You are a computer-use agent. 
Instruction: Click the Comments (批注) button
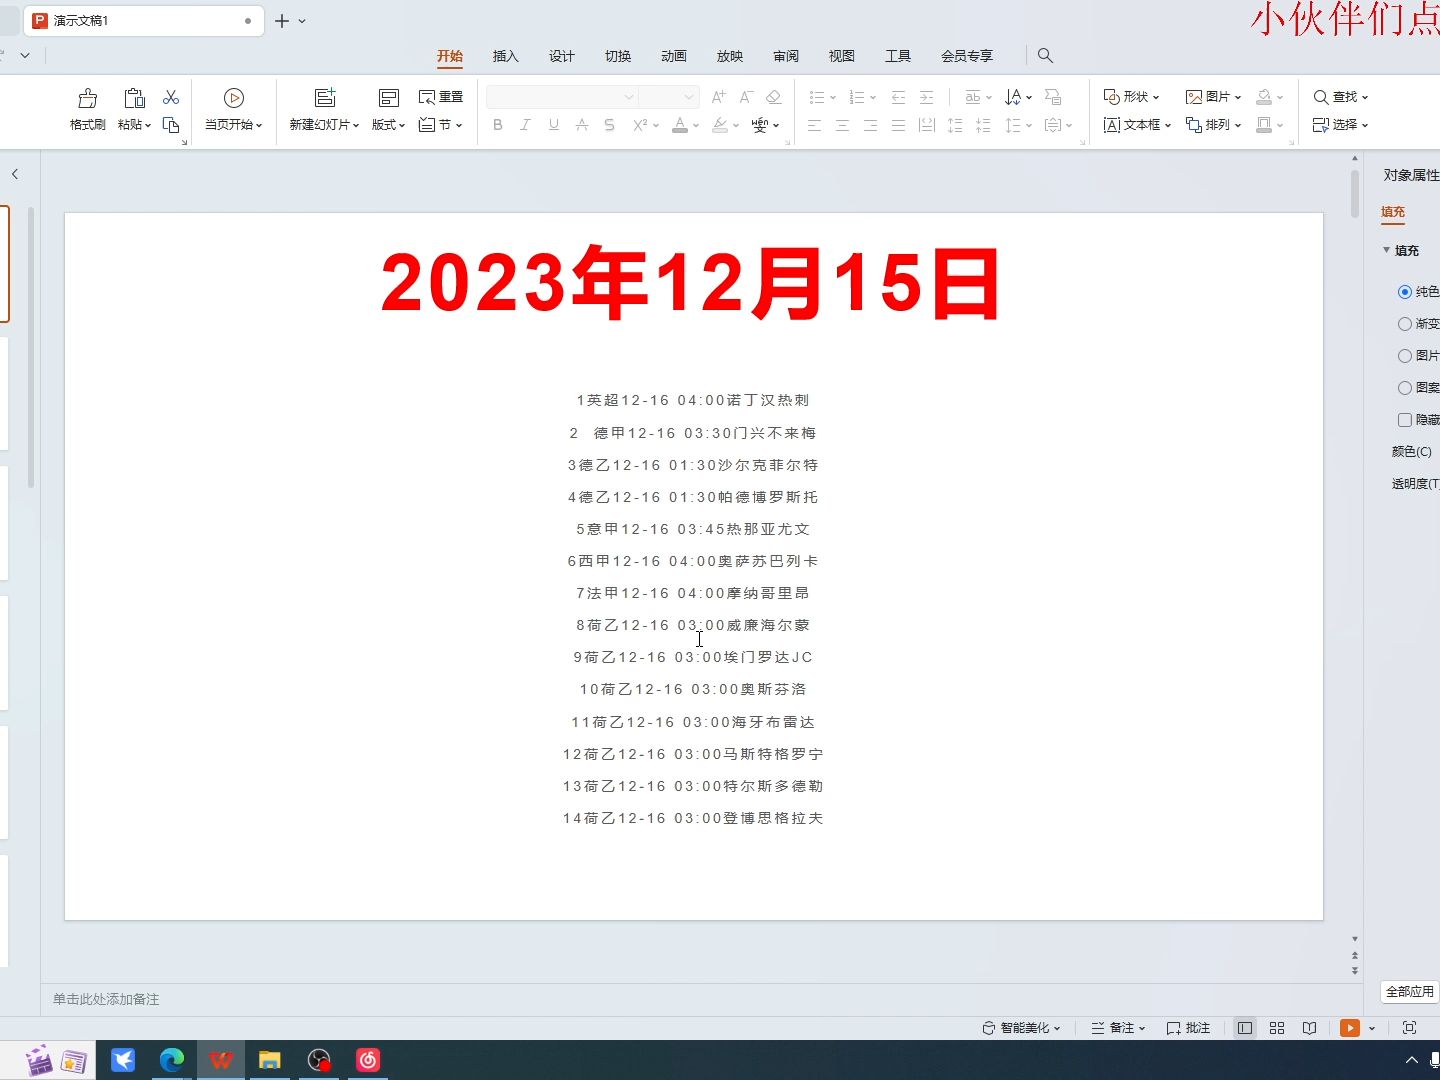pyautogui.click(x=1188, y=1028)
